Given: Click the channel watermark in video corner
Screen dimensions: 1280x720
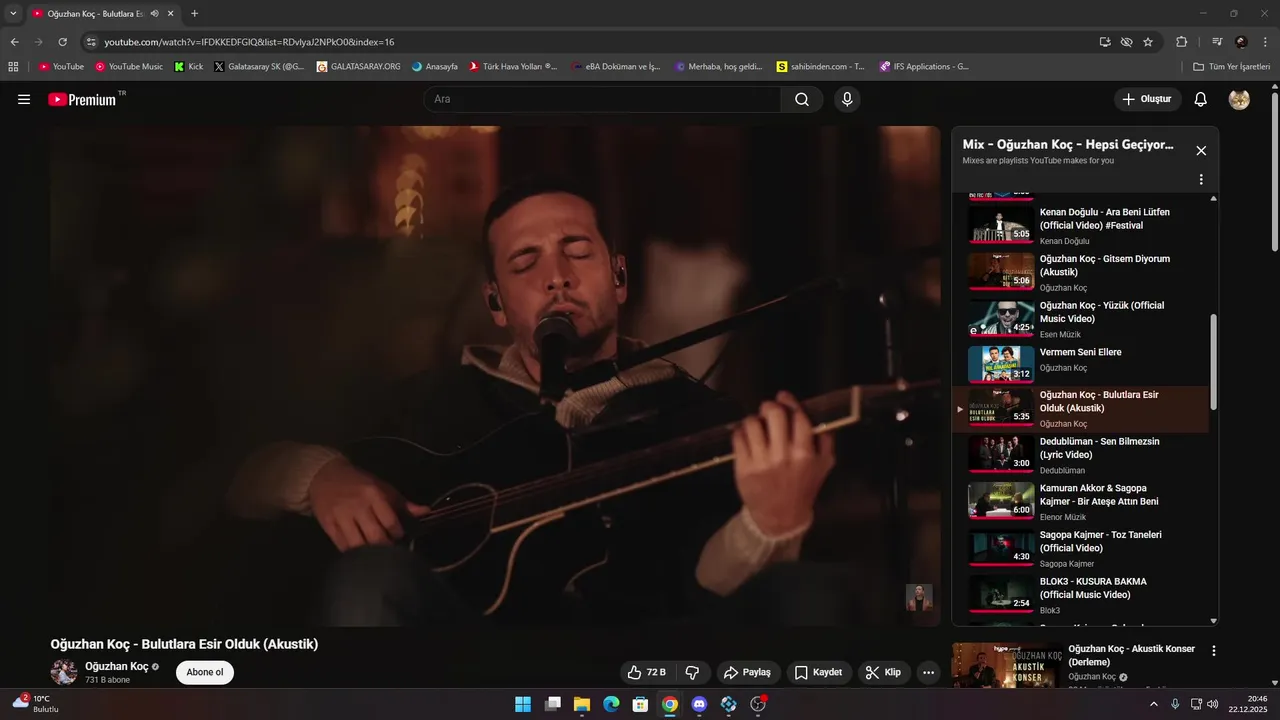Looking at the screenshot, I should pos(919,597).
